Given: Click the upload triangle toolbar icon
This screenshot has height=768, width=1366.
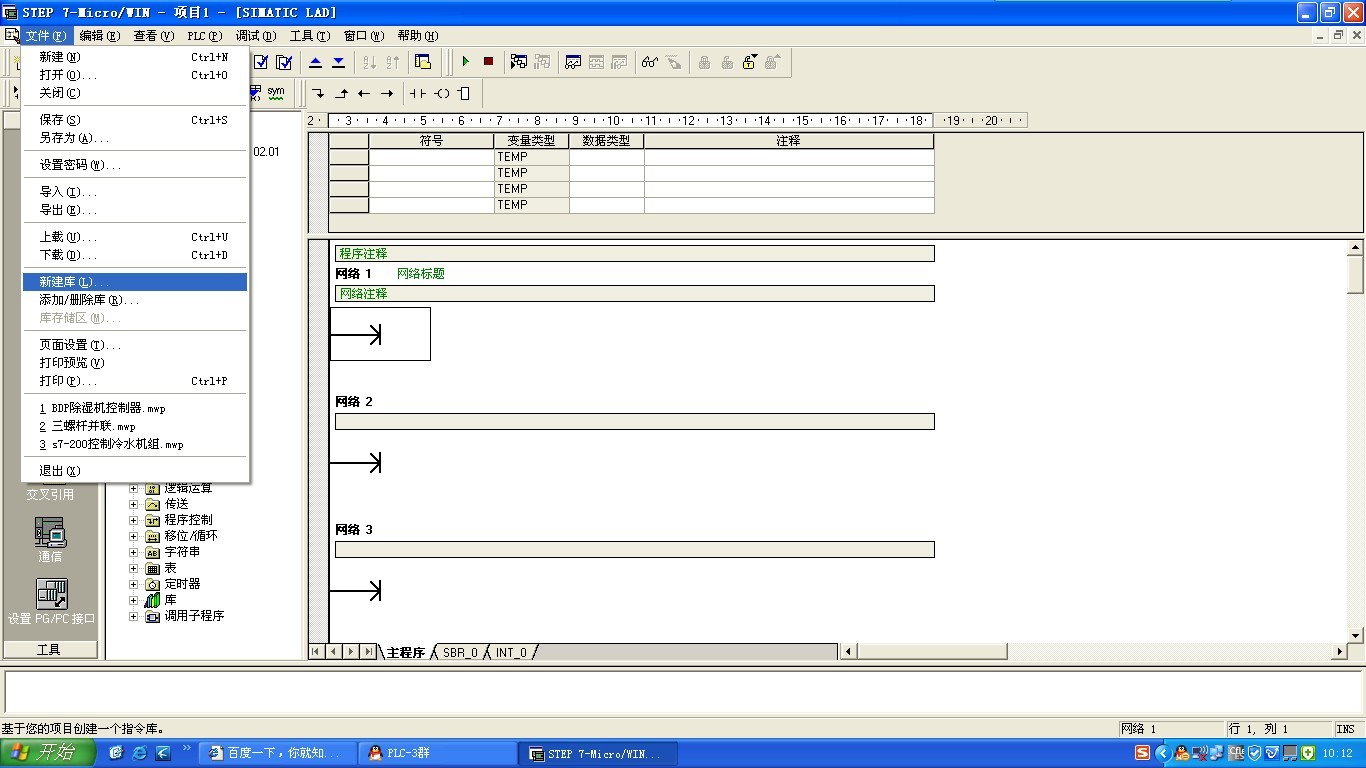Looking at the screenshot, I should (x=315, y=62).
